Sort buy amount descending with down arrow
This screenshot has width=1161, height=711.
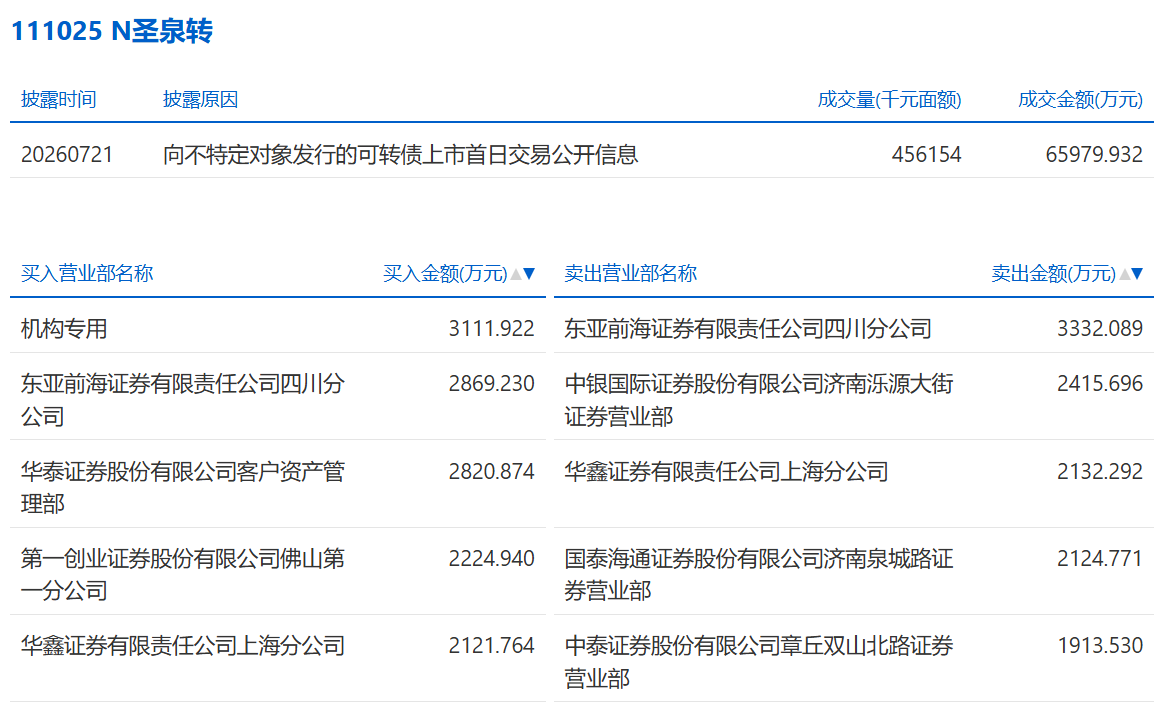click(529, 274)
